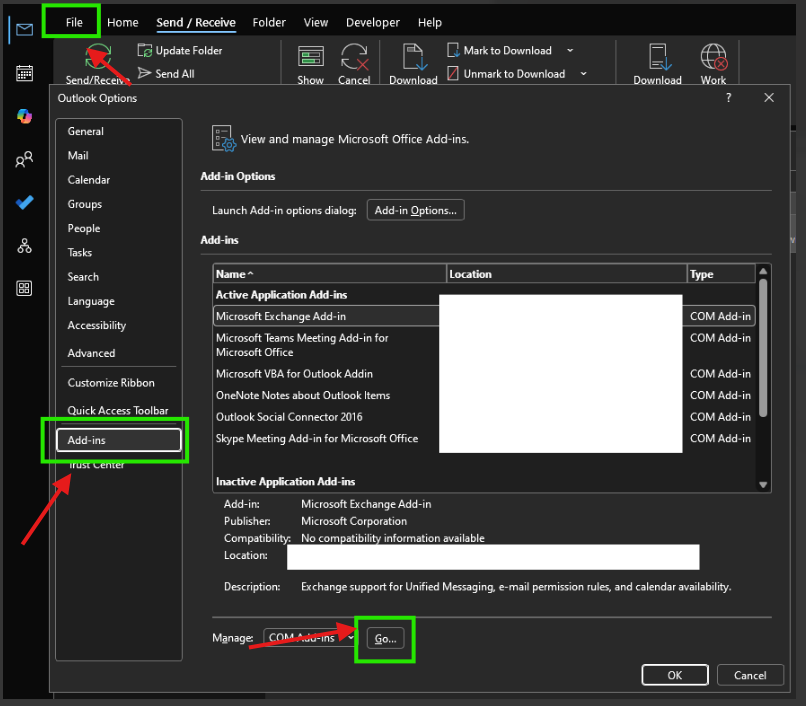Screen dimensions: 806x706
Task: Click the Cancel All icon
Action: (x=354, y=57)
